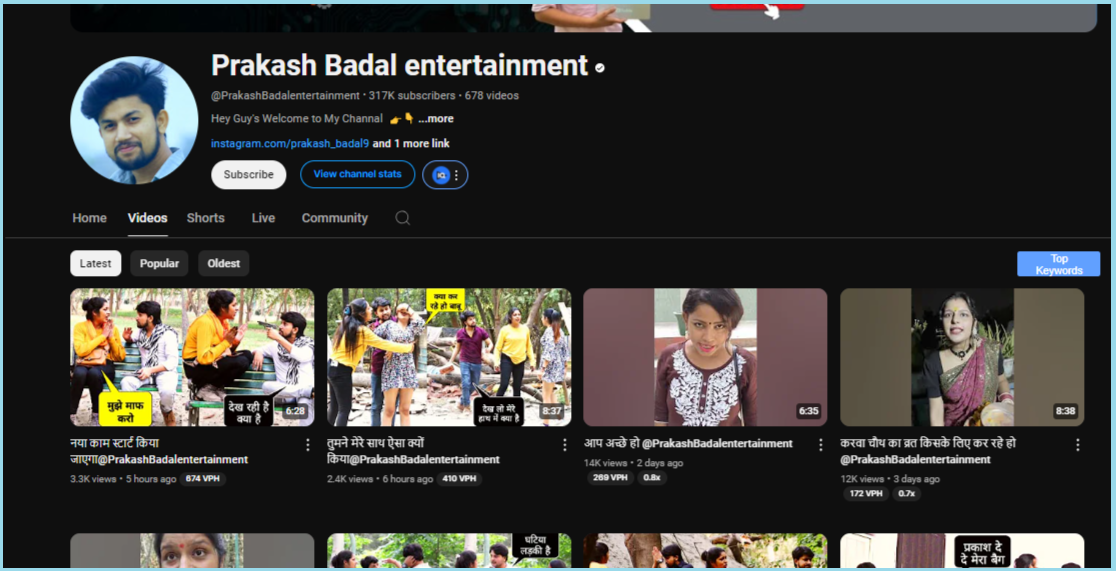Click the 269 VPH badge
This screenshot has height=571, width=1116.
[x=610, y=478]
